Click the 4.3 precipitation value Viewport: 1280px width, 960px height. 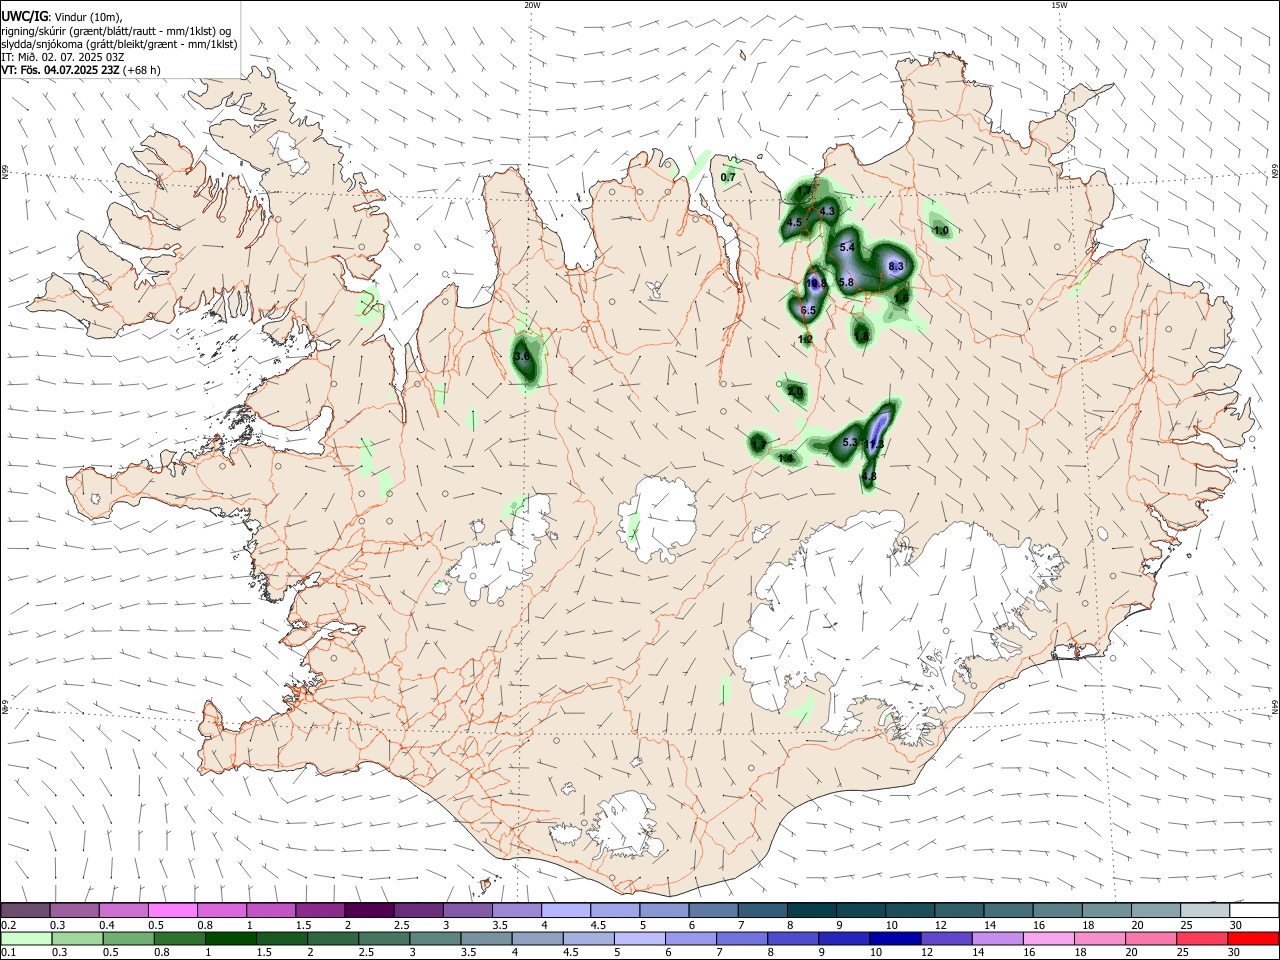tap(827, 212)
